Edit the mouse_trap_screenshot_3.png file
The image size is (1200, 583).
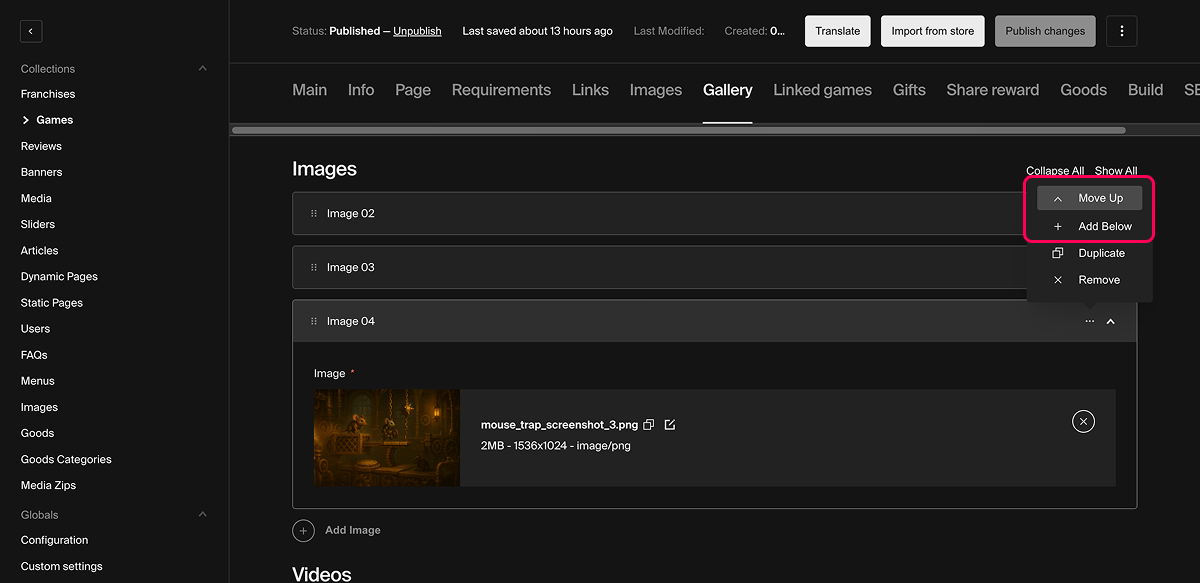click(670, 425)
